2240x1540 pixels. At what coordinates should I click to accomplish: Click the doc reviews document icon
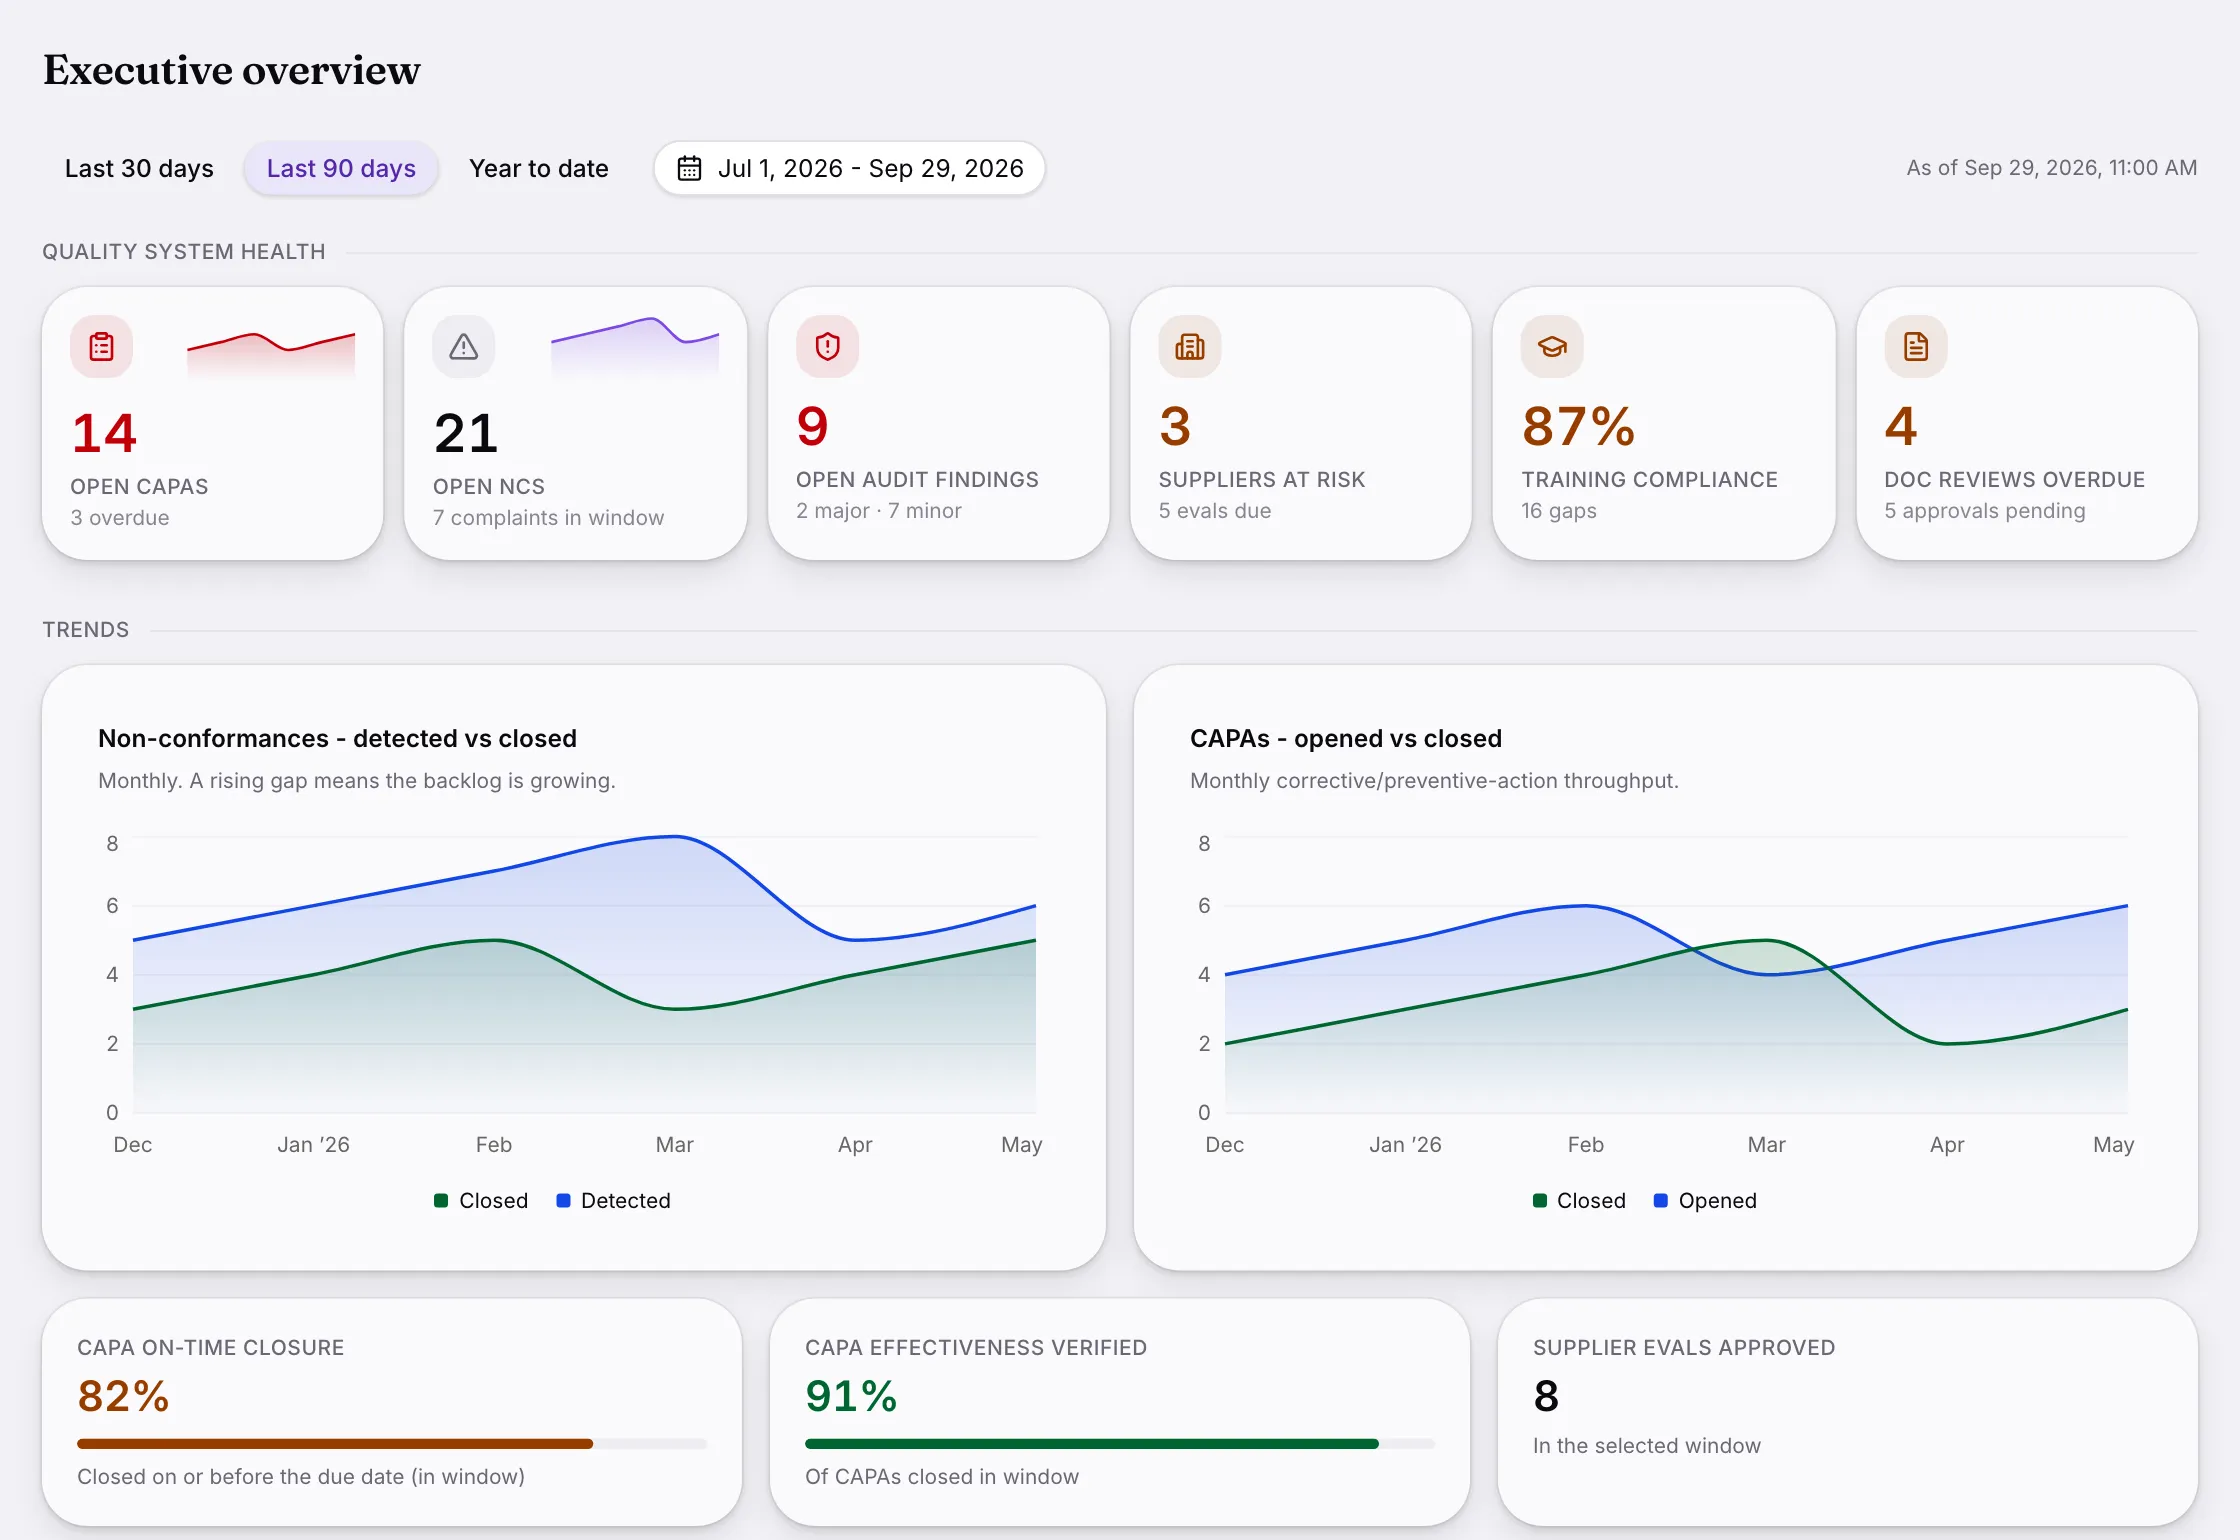1916,347
